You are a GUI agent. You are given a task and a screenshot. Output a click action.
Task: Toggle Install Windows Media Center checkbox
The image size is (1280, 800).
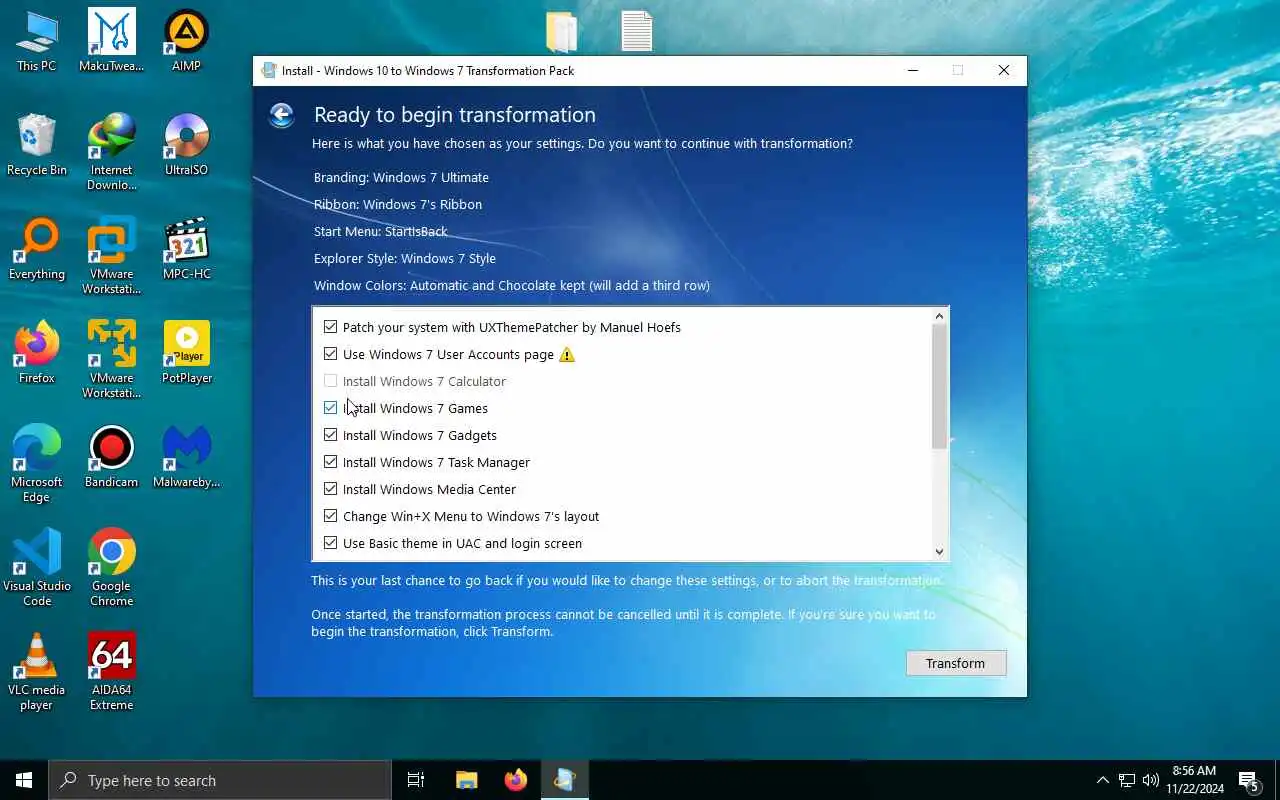point(331,489)
